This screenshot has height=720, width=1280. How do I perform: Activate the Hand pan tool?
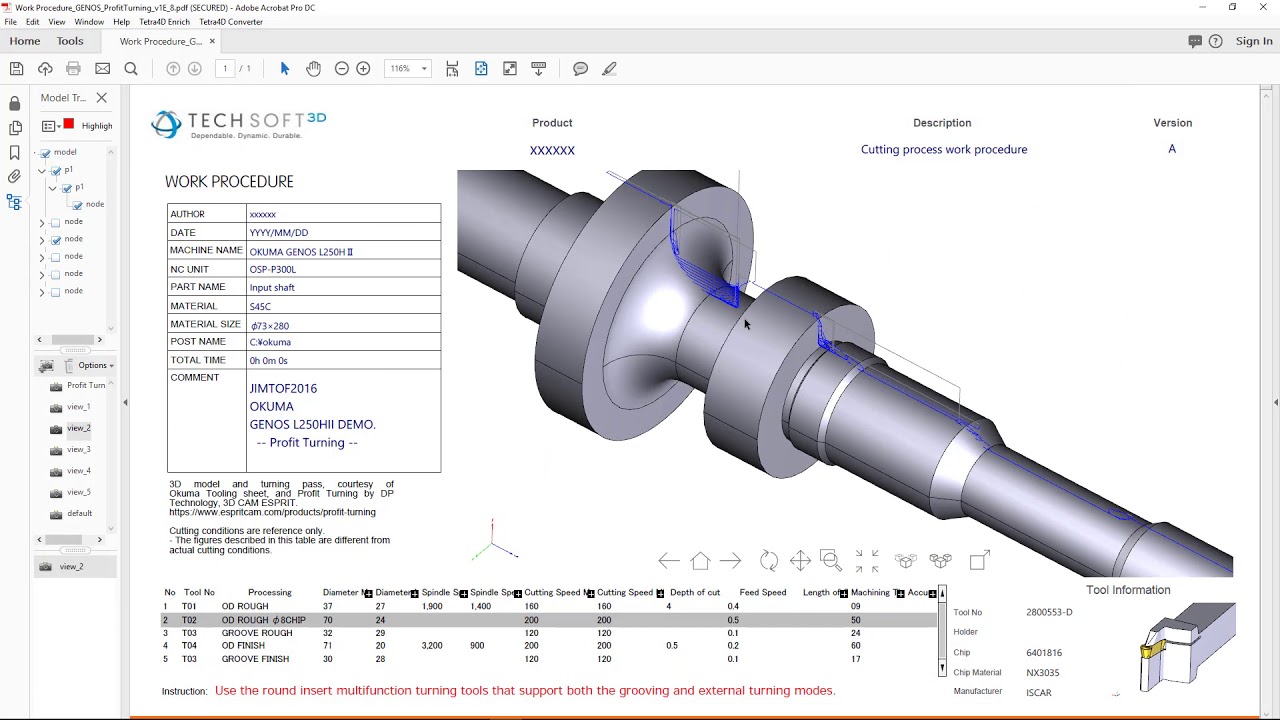[313, 68]
